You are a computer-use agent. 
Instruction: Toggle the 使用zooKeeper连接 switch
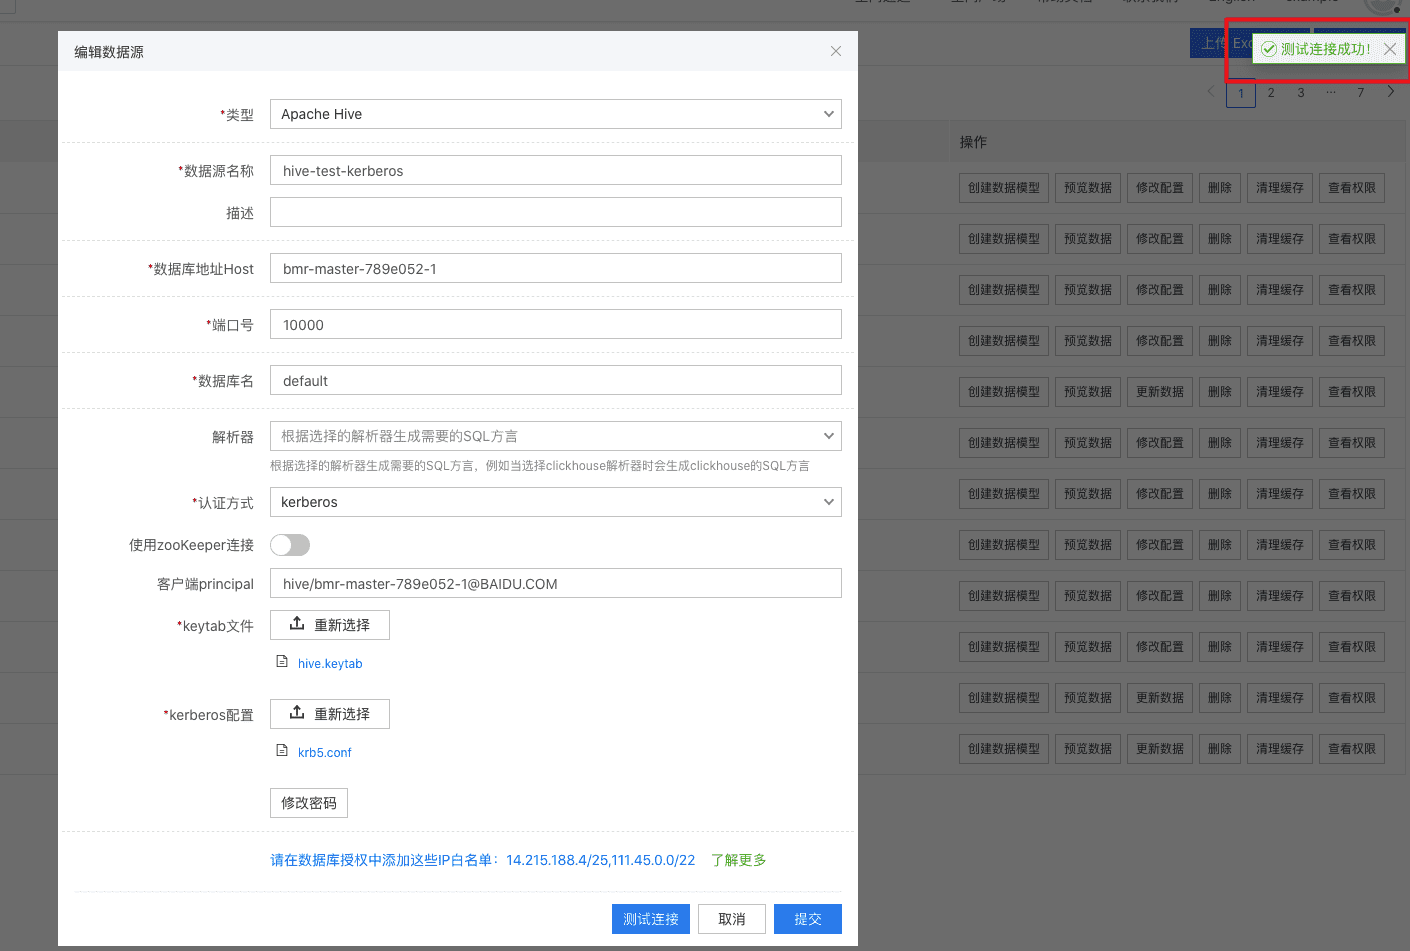click(290, 545)
